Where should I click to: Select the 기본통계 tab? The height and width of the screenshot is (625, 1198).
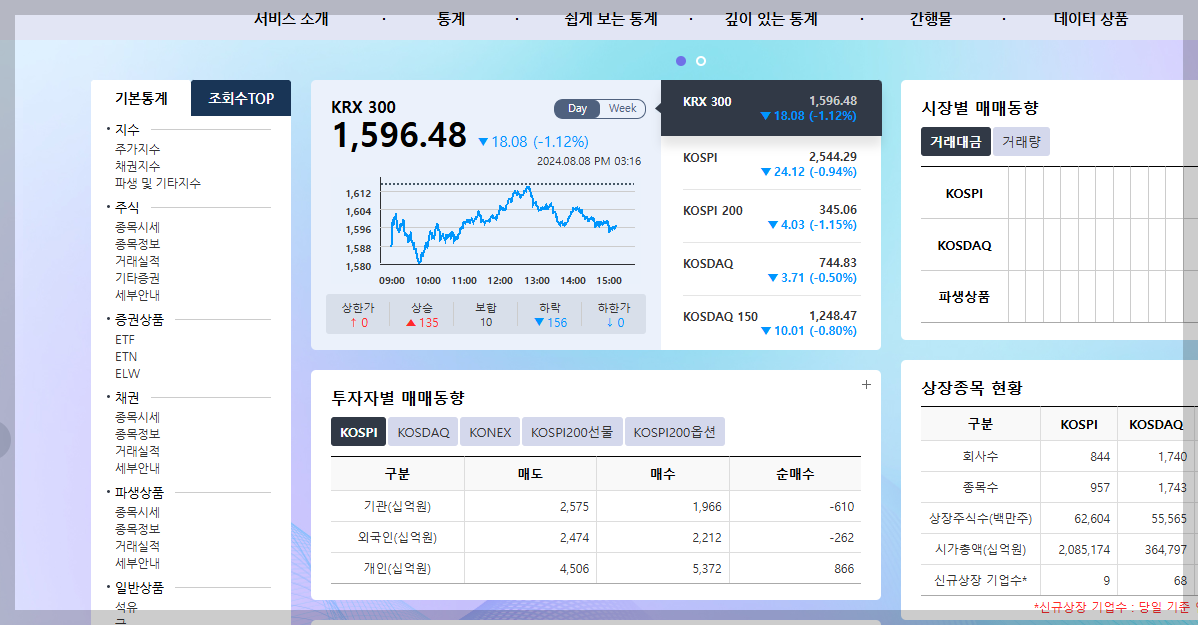[141, 98]
